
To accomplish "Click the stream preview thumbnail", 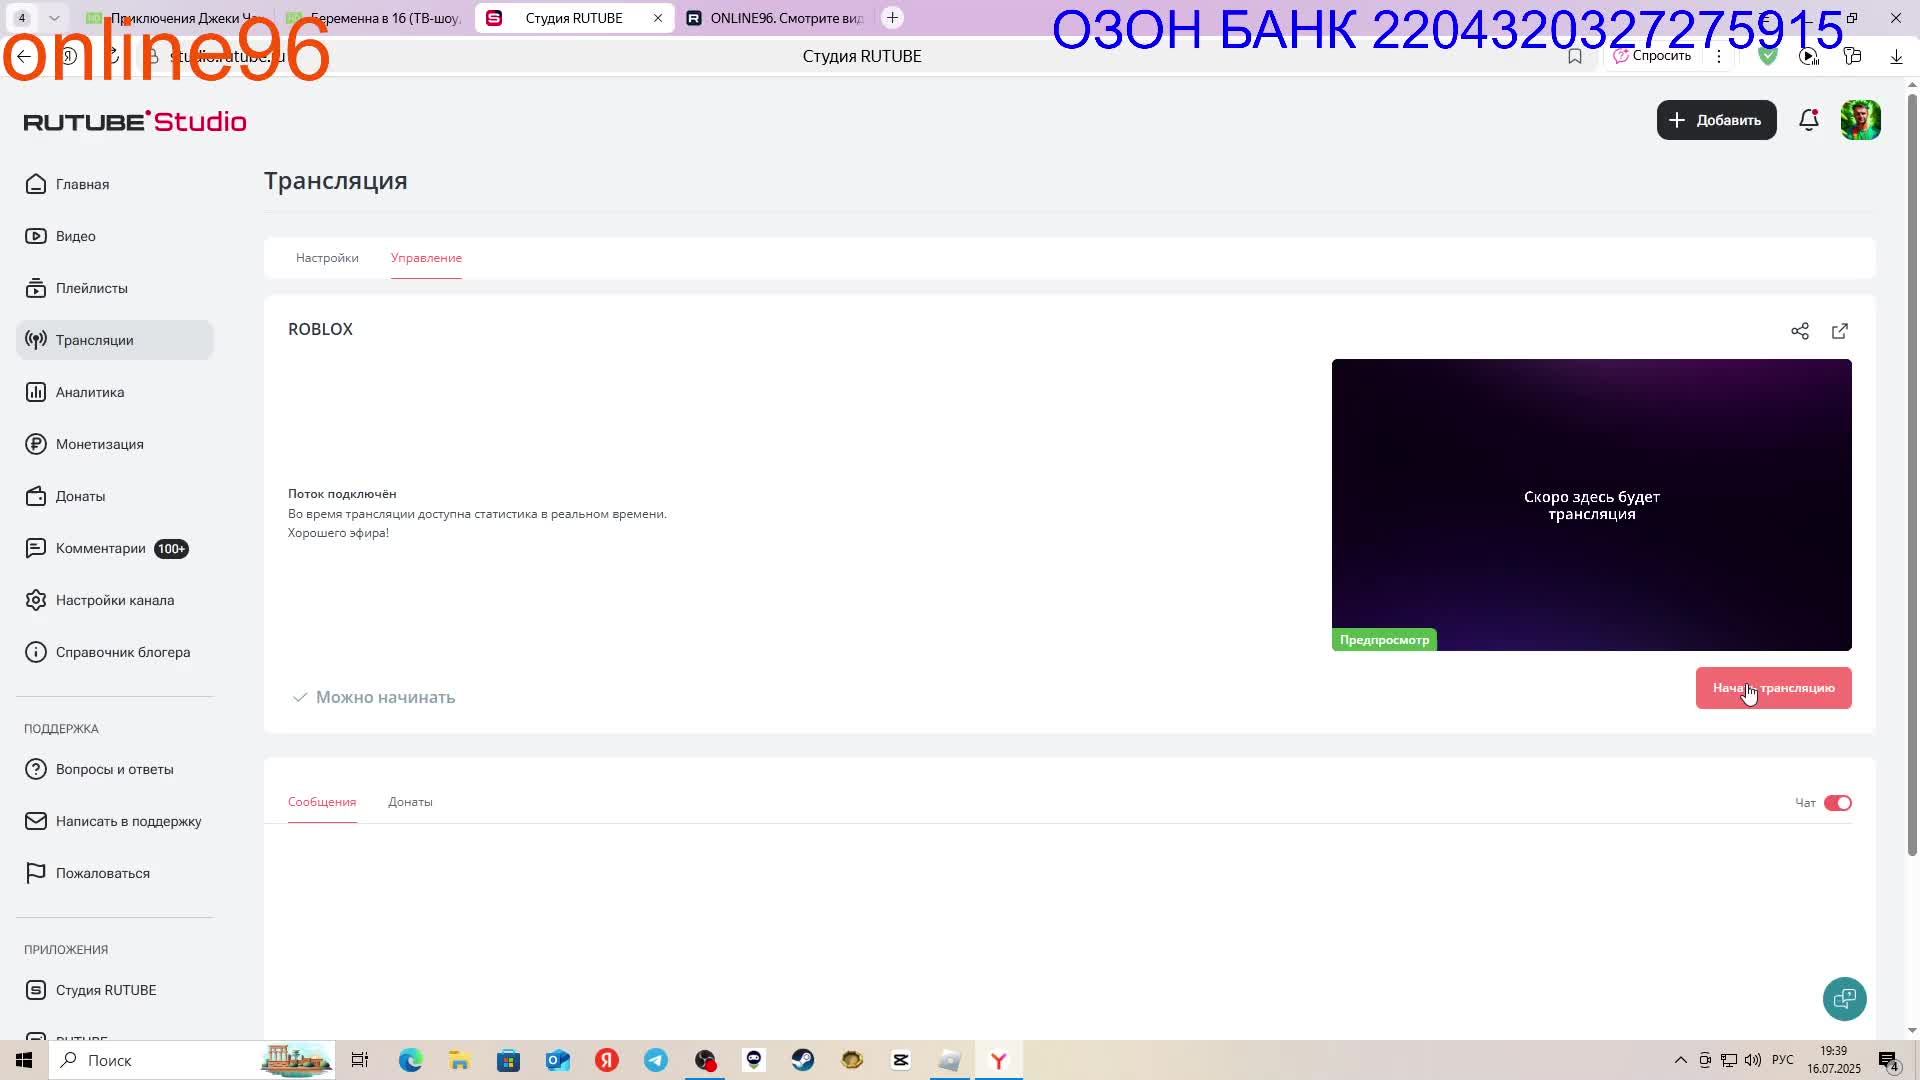I will pyautogui.click(x=1591, y=505).
